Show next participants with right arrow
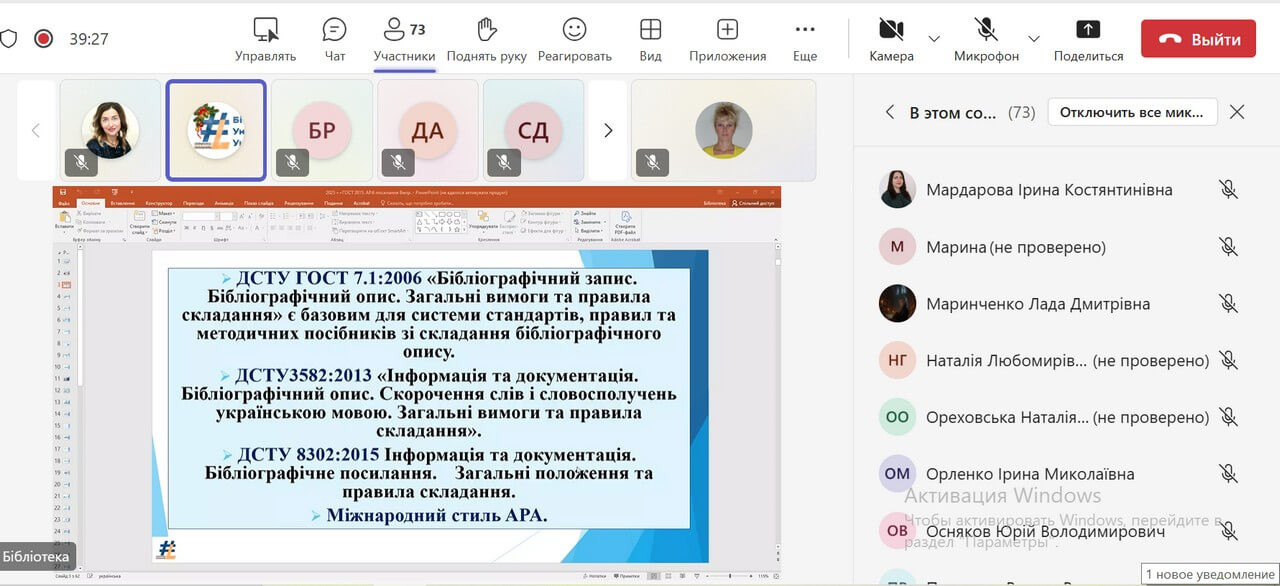1280x586 pixels. coord(607,130)
